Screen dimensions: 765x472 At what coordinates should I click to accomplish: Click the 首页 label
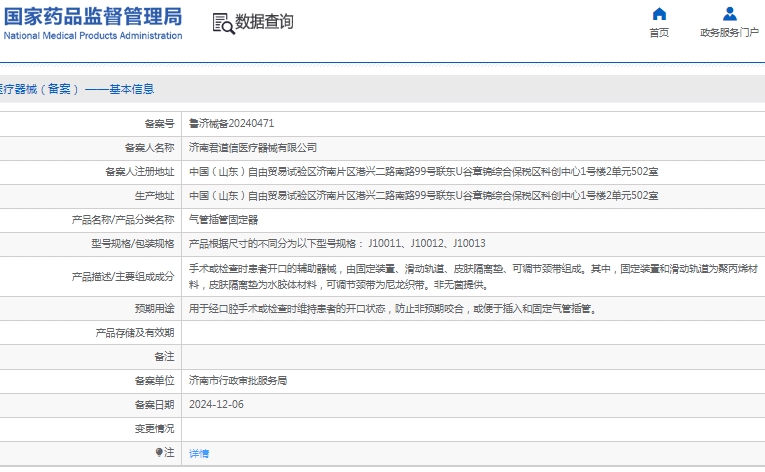click(659, 33)
